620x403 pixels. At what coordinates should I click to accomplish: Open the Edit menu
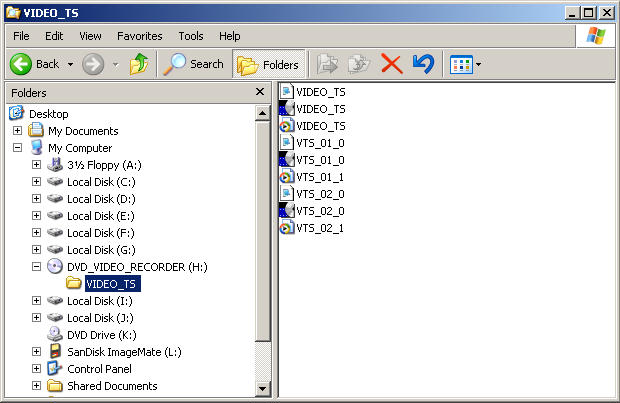point(54,36)
